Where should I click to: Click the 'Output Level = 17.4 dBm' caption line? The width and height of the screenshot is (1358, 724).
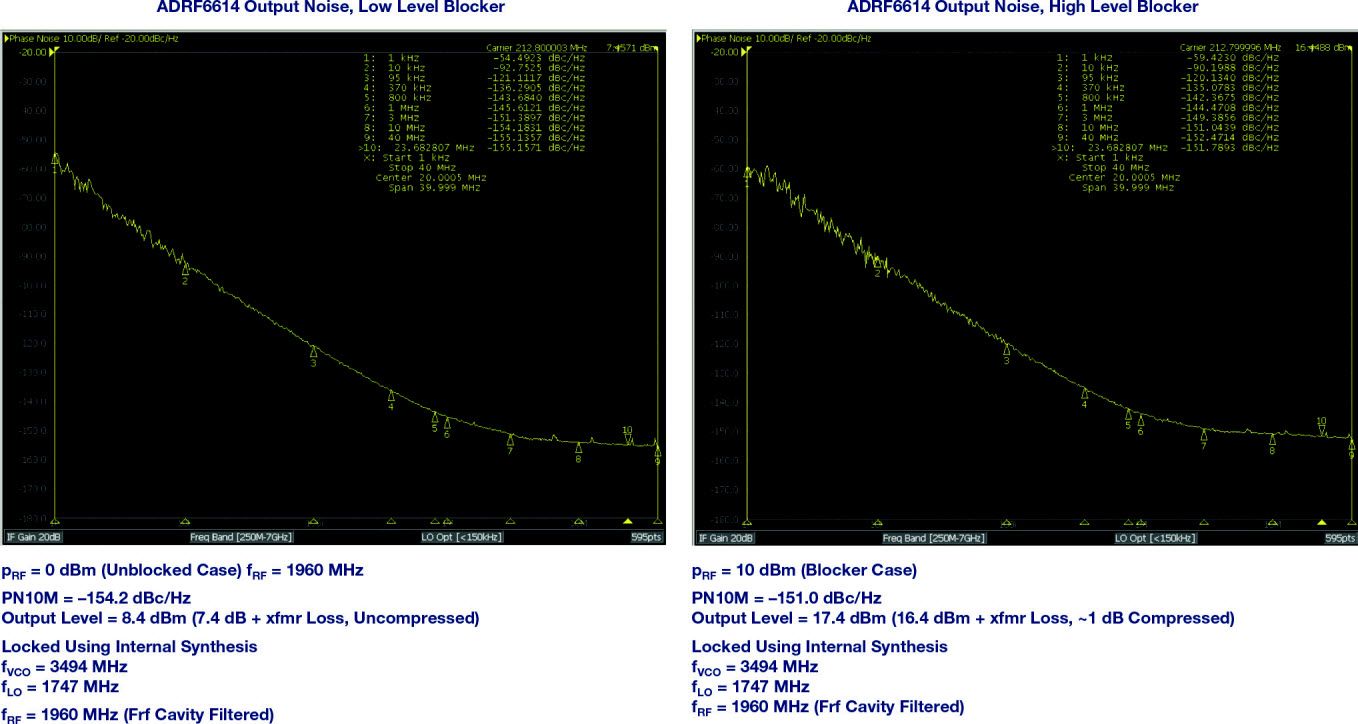963,618
